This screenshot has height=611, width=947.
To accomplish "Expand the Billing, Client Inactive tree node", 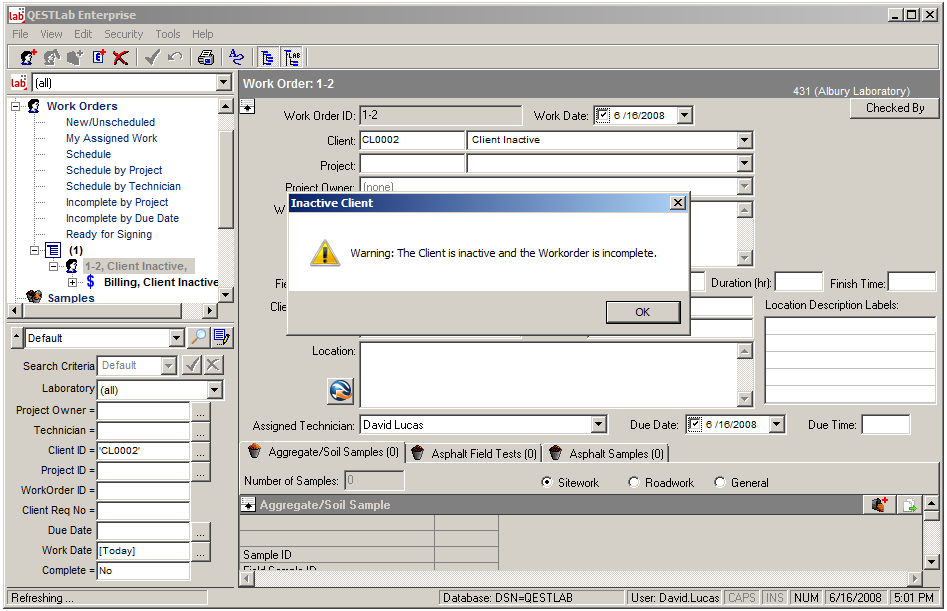I will [x=72, y=282].
